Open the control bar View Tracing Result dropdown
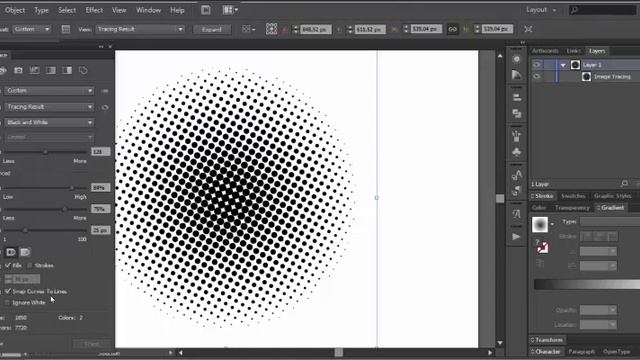640x360 pixels. tap(140, 29)
